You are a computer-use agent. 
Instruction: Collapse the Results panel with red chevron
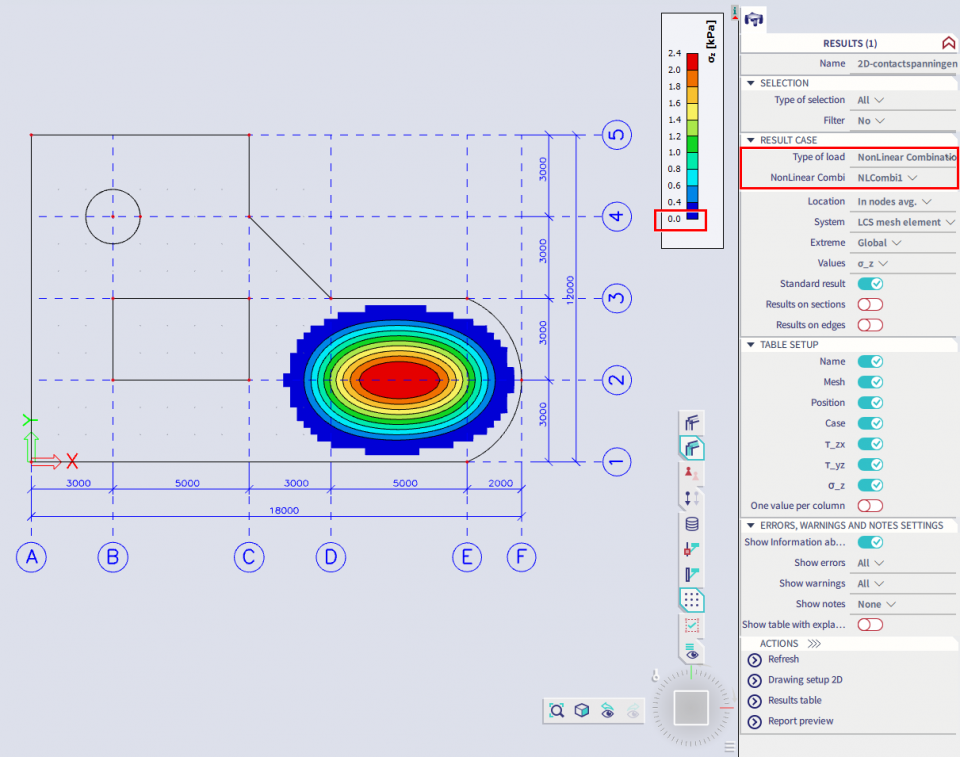click(x=948, y=43)
